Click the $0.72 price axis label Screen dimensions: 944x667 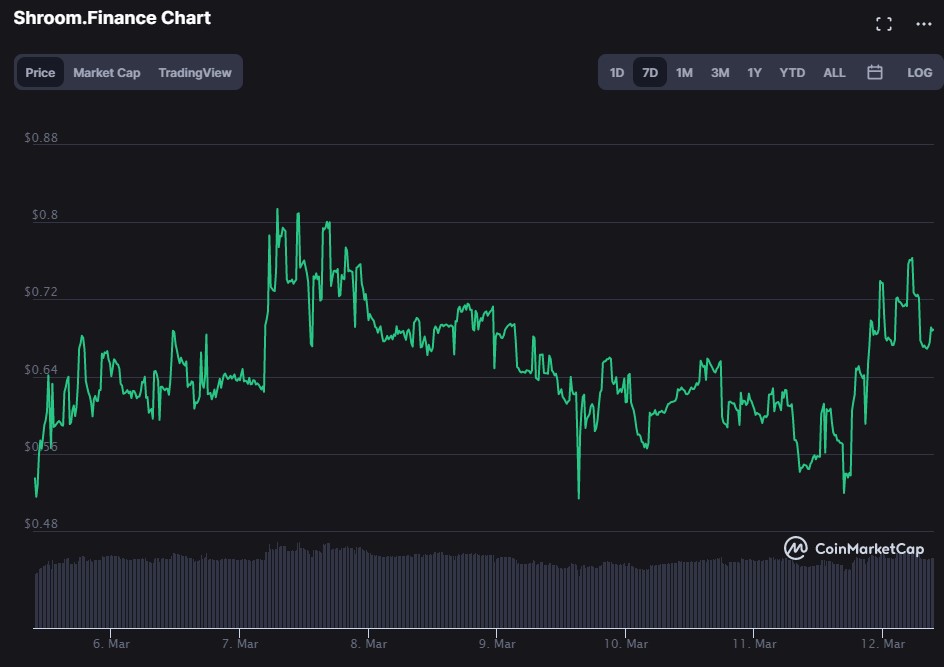[x=41, y=292]
